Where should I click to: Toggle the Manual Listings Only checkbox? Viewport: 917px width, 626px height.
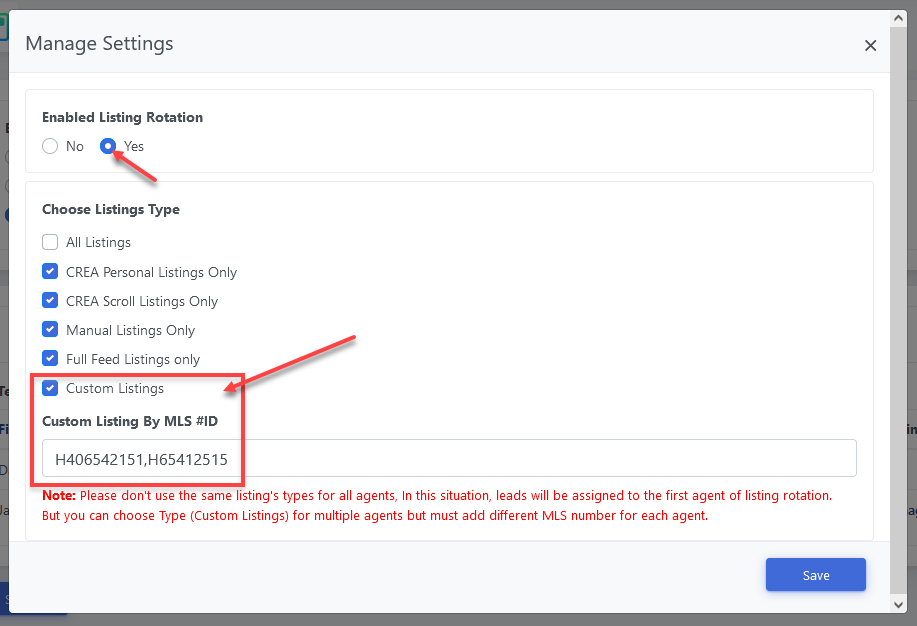(x=50, y=330)
